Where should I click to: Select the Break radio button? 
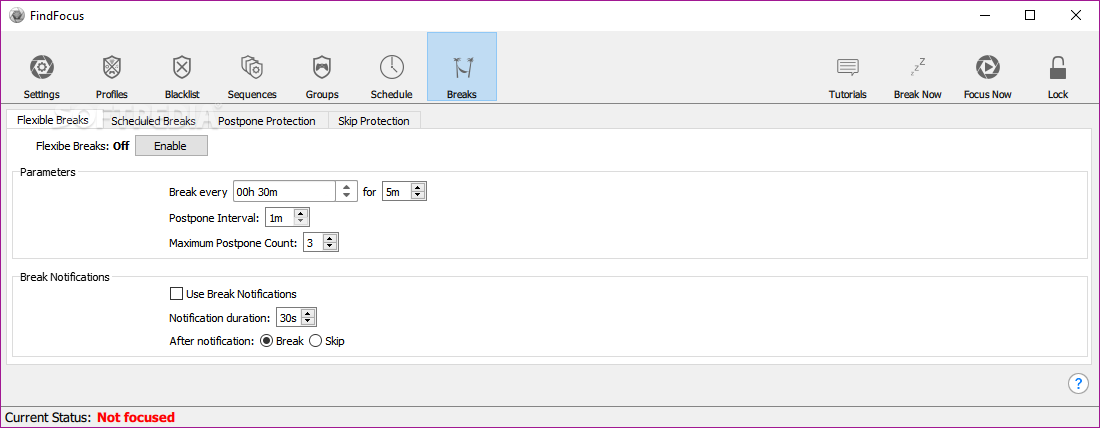point(266,342)
